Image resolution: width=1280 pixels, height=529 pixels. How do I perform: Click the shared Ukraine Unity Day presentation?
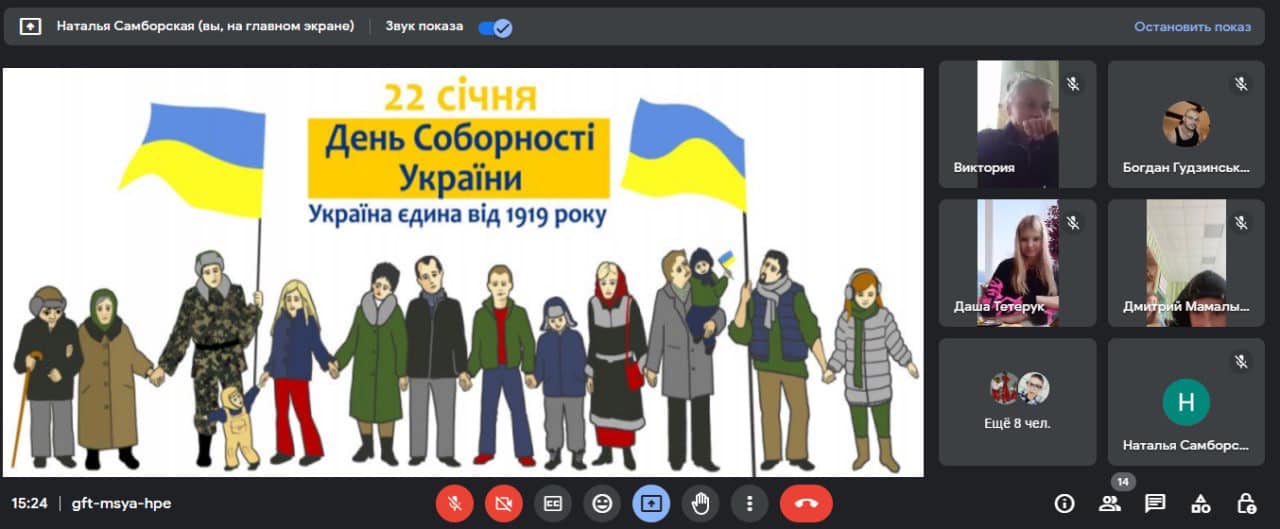462,272
